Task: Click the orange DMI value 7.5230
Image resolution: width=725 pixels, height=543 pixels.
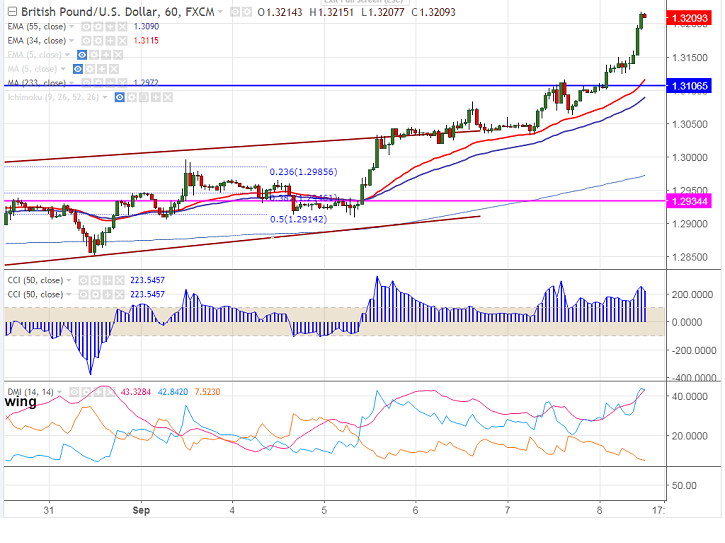Action: point(207,392)
